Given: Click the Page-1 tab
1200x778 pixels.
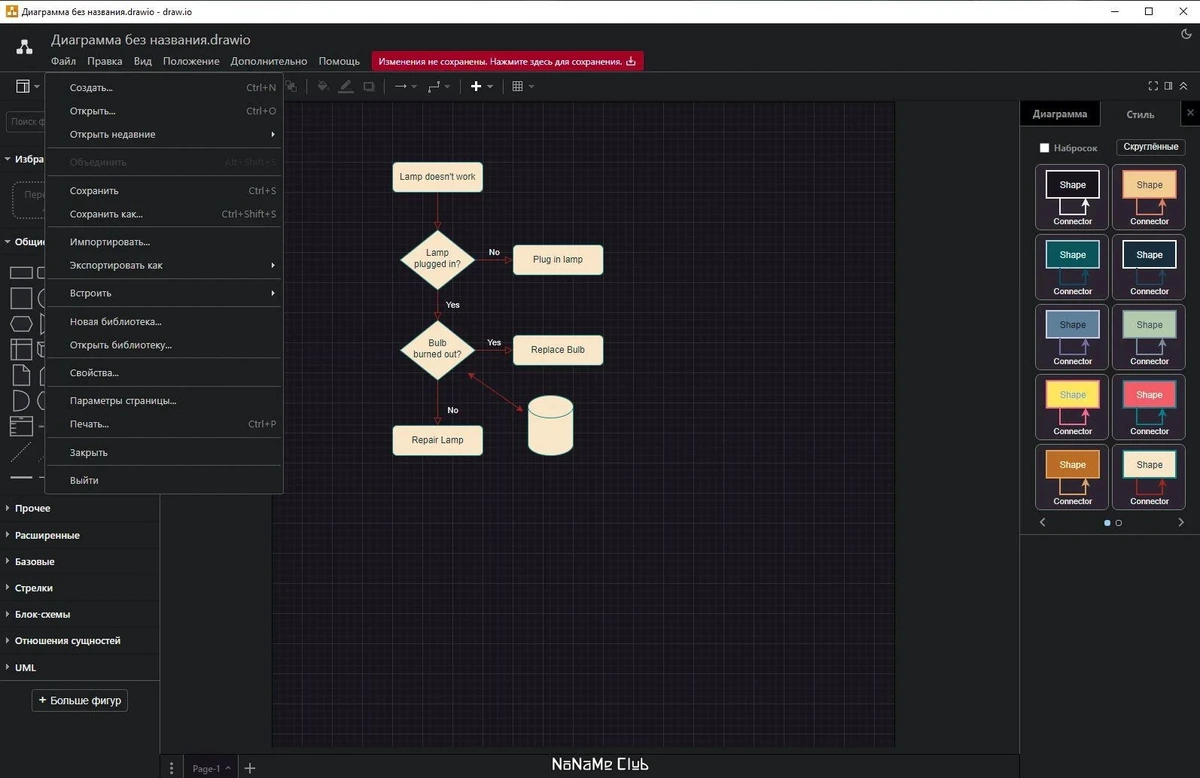Looking at the screenshot, I should [x=210, y=768].
